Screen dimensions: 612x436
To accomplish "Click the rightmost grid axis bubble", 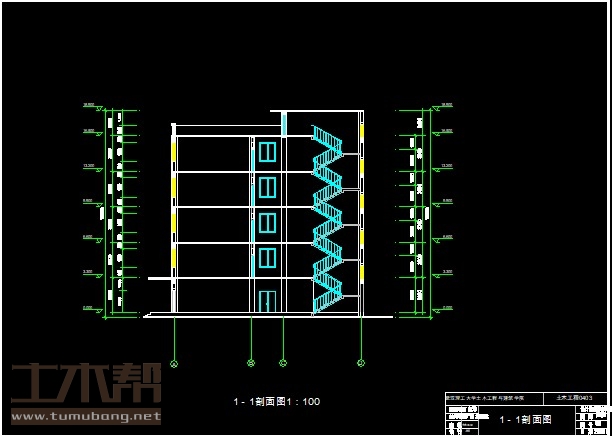I will pos(360,361).
